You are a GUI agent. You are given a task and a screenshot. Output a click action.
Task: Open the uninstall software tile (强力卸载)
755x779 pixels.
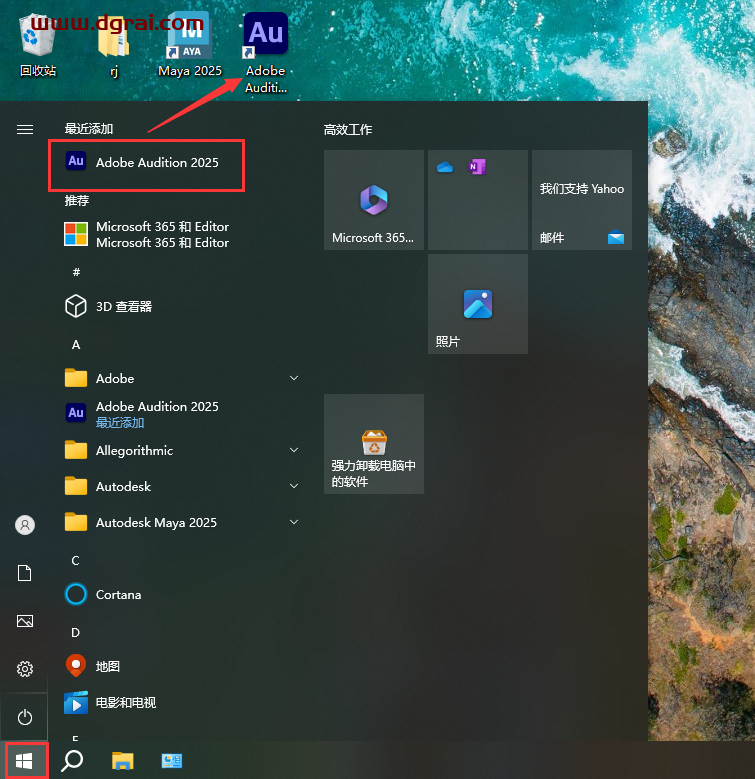click(x=374, y=444)
